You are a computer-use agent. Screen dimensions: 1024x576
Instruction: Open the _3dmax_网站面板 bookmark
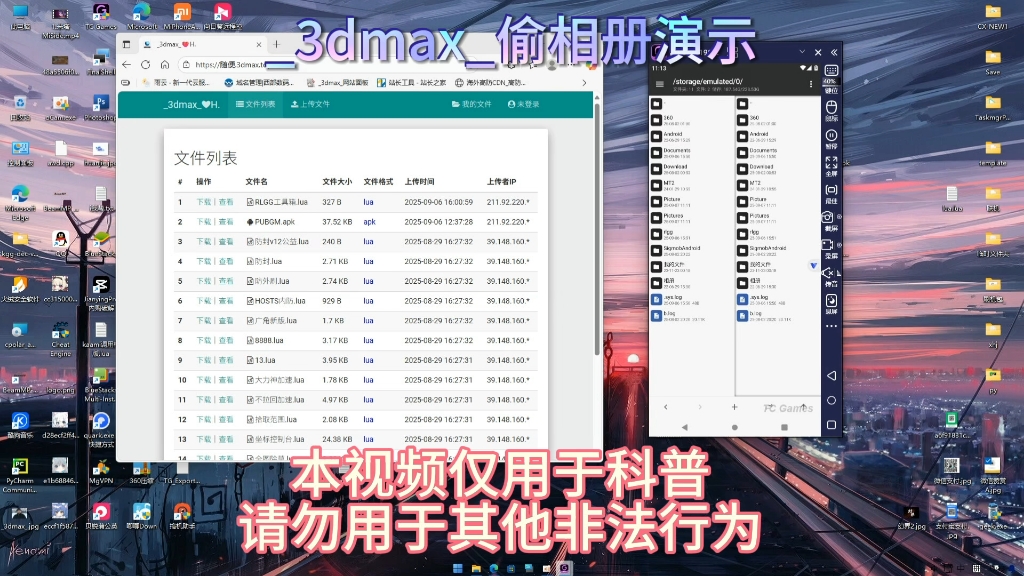337,83
